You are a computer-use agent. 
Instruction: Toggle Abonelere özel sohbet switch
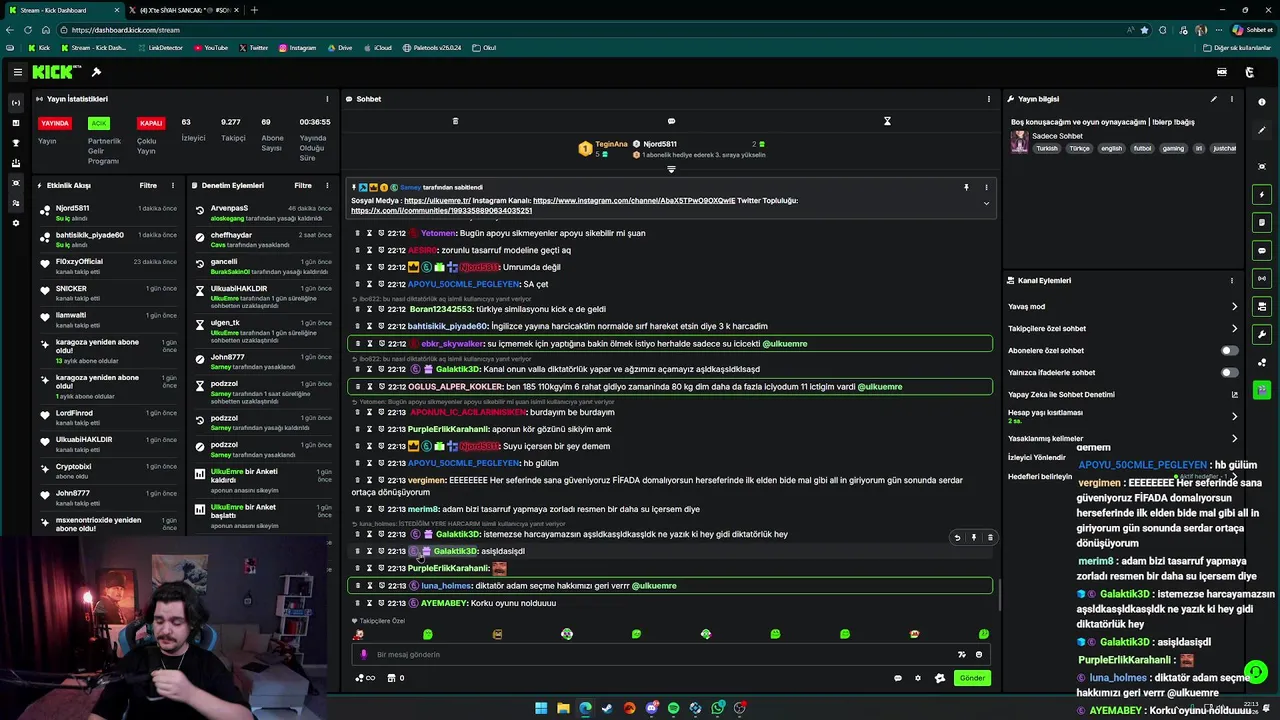[1229, 351]
